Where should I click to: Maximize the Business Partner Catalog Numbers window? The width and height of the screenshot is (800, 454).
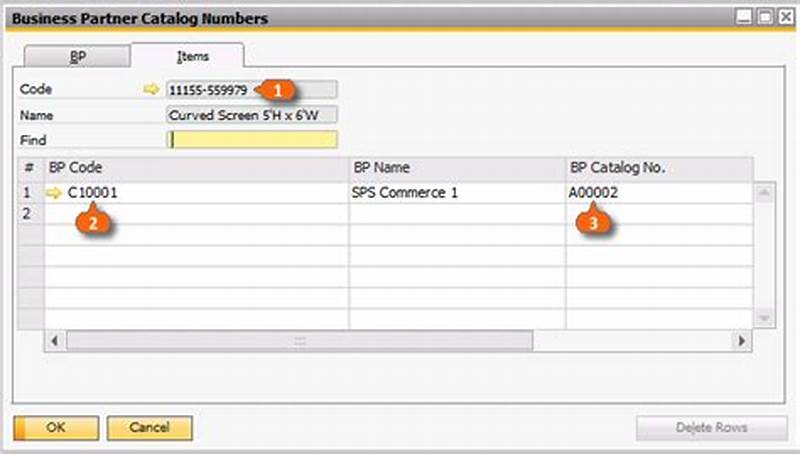coord(765,17)
